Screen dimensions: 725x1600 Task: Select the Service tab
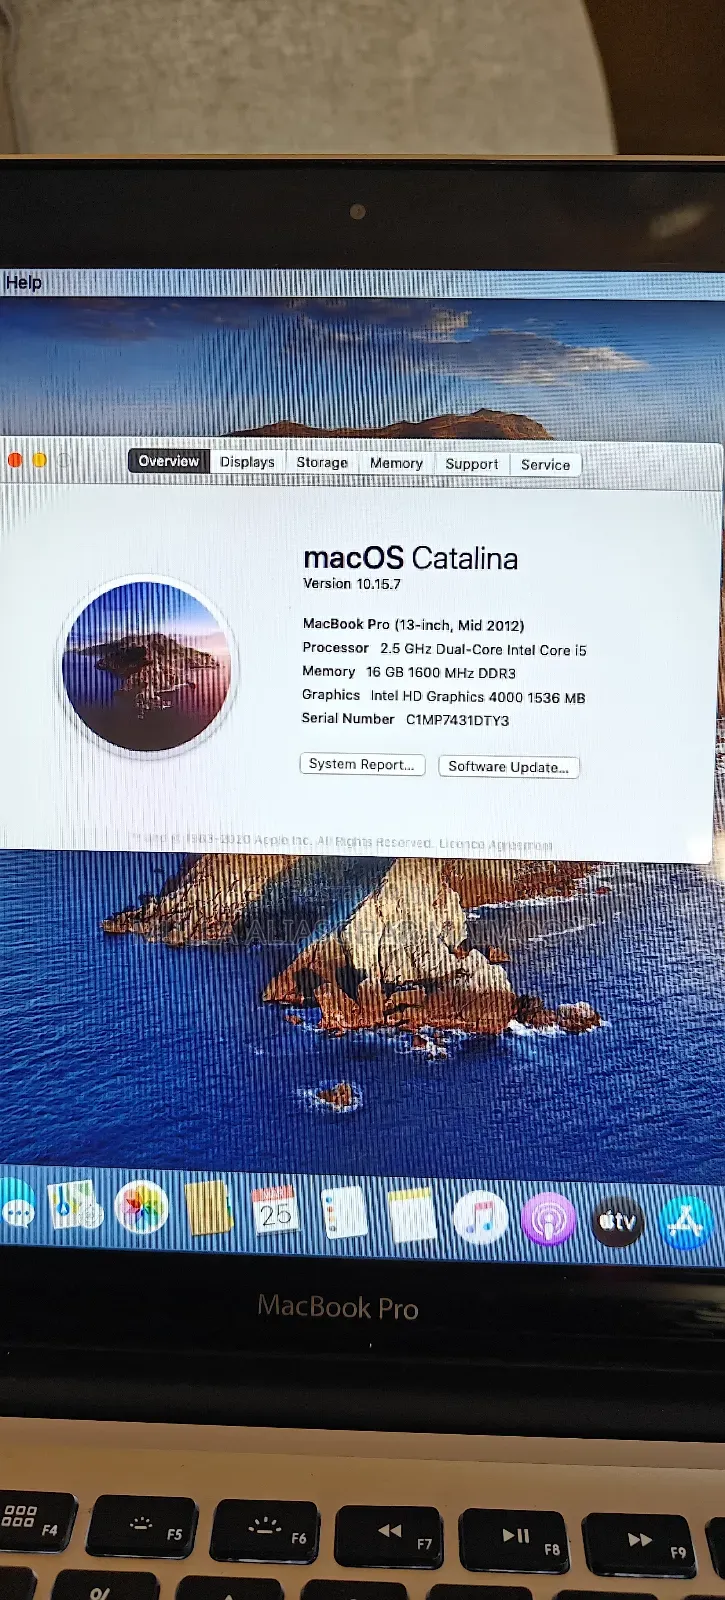[x=545, y=465]
